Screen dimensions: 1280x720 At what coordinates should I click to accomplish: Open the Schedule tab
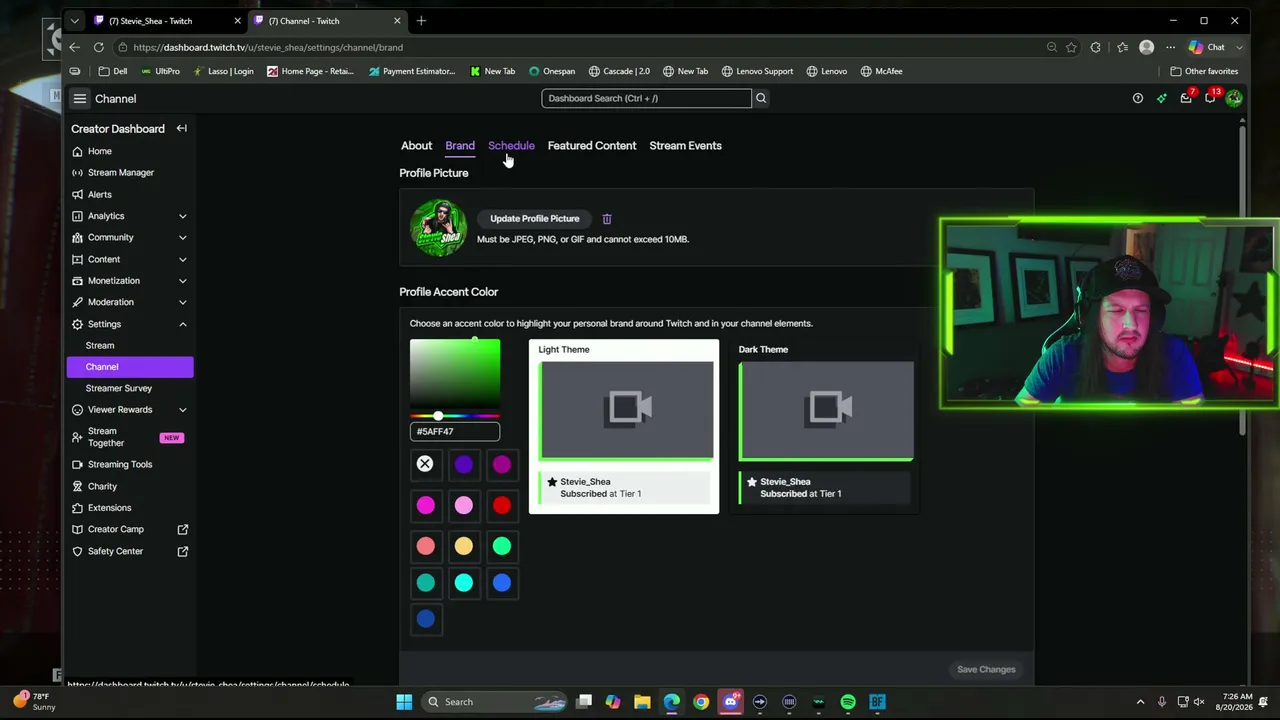point(511,146)
